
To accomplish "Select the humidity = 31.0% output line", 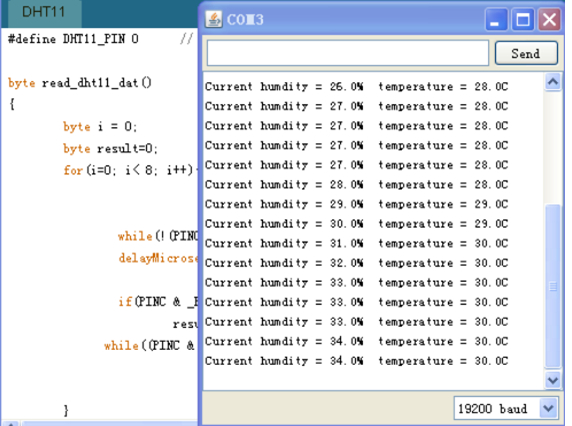I will [356, 244].
